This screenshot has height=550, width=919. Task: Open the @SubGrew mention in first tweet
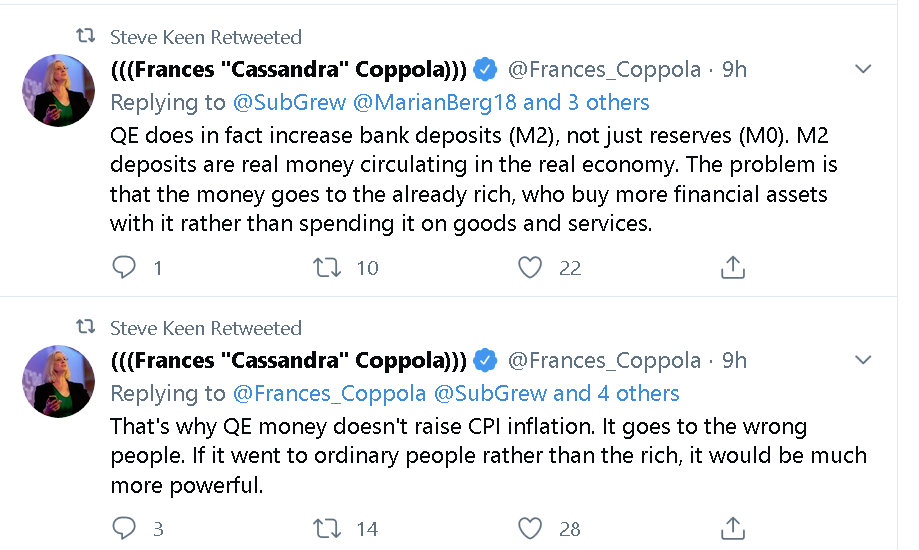point(290,103)
